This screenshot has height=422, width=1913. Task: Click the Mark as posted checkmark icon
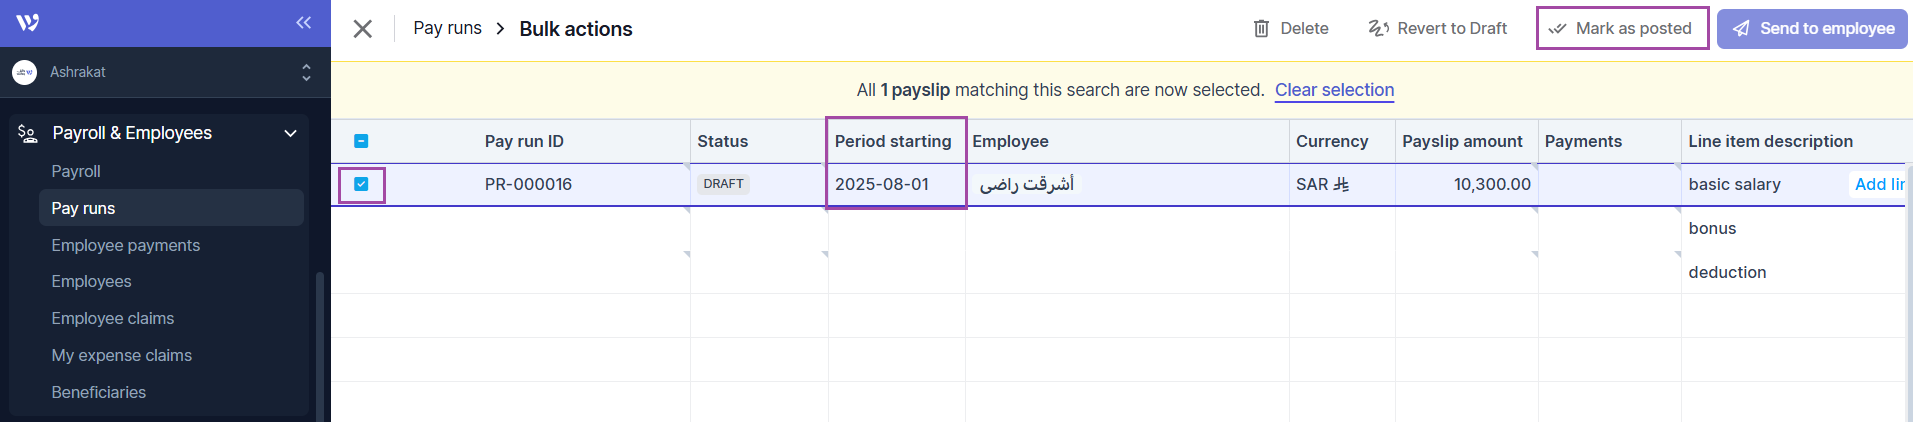coord(1557,29)
